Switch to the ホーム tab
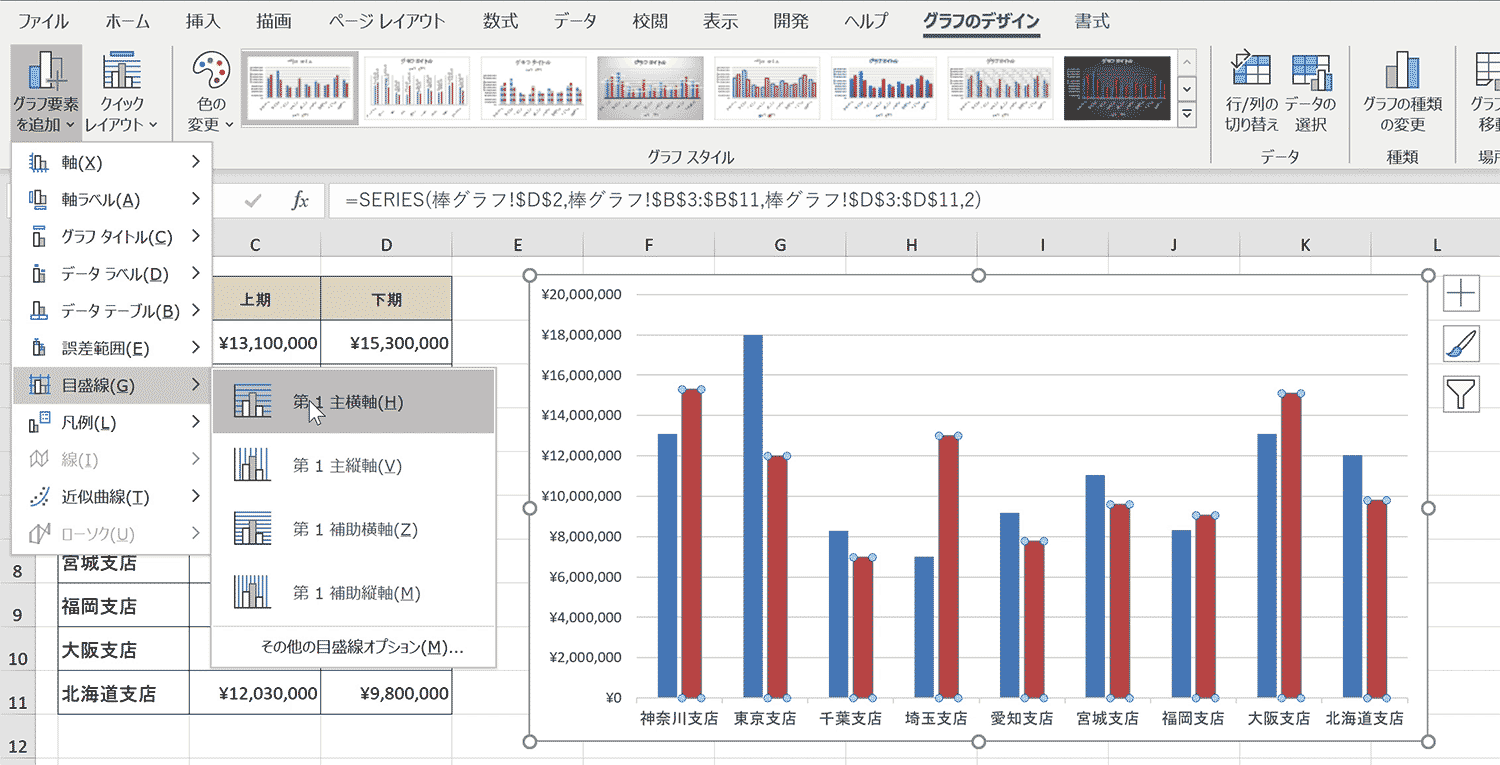Image resolution: width=1500 pixels, height=765 pixels. point(129,21)
